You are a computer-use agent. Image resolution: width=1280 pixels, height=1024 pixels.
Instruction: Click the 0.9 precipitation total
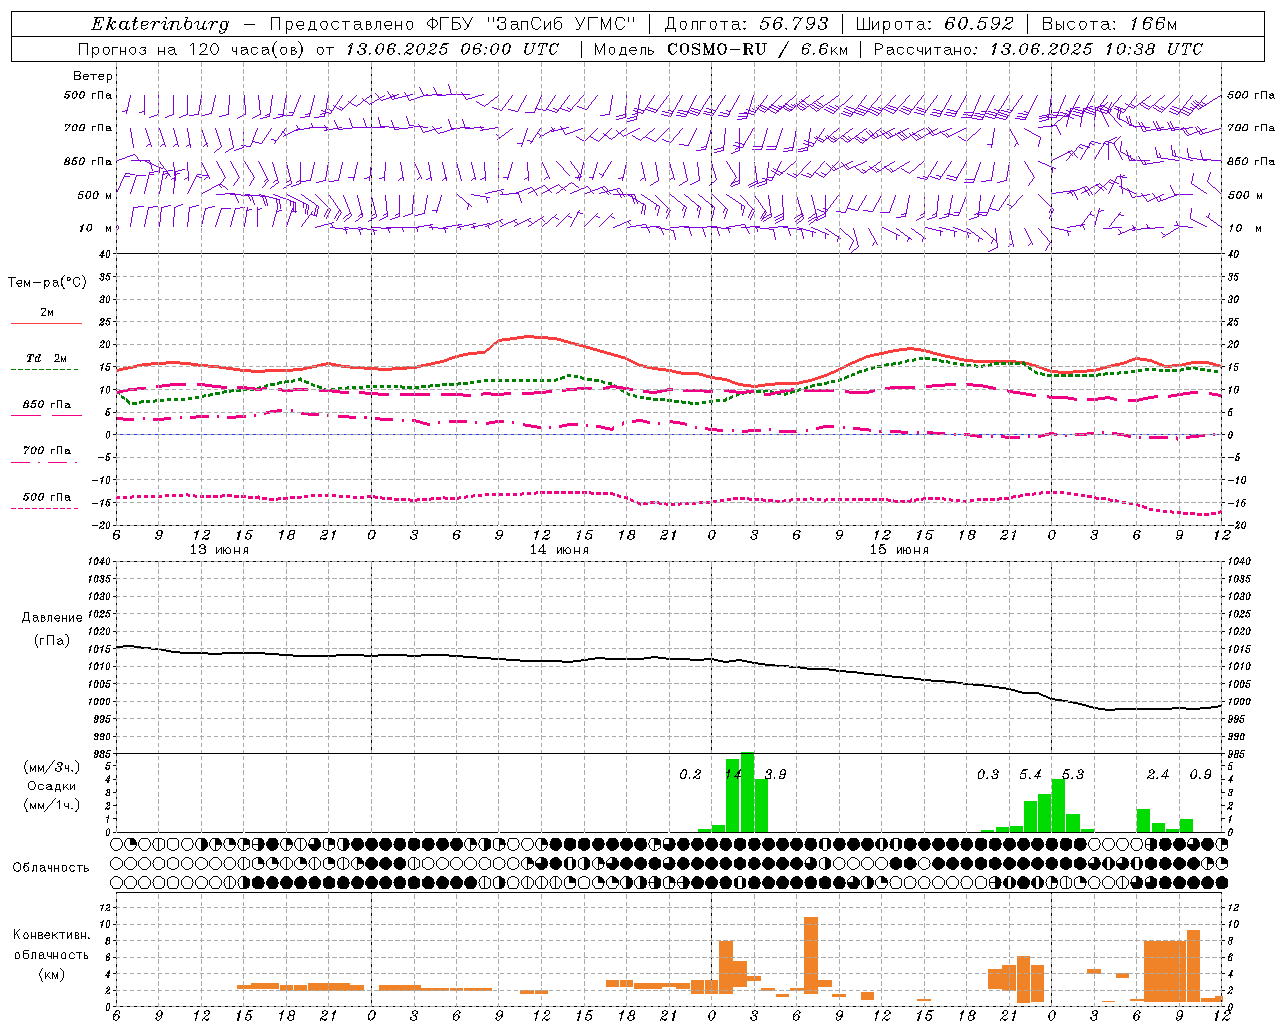(1200, 775)
